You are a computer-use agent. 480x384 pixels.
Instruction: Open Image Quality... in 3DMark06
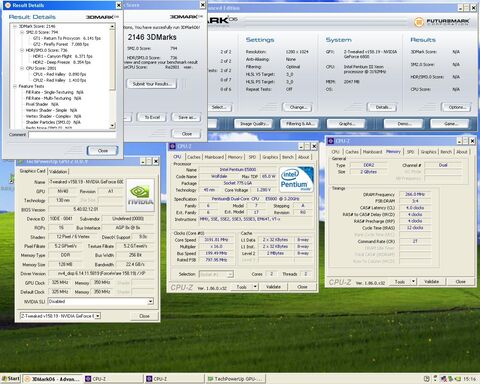point(253,124)
